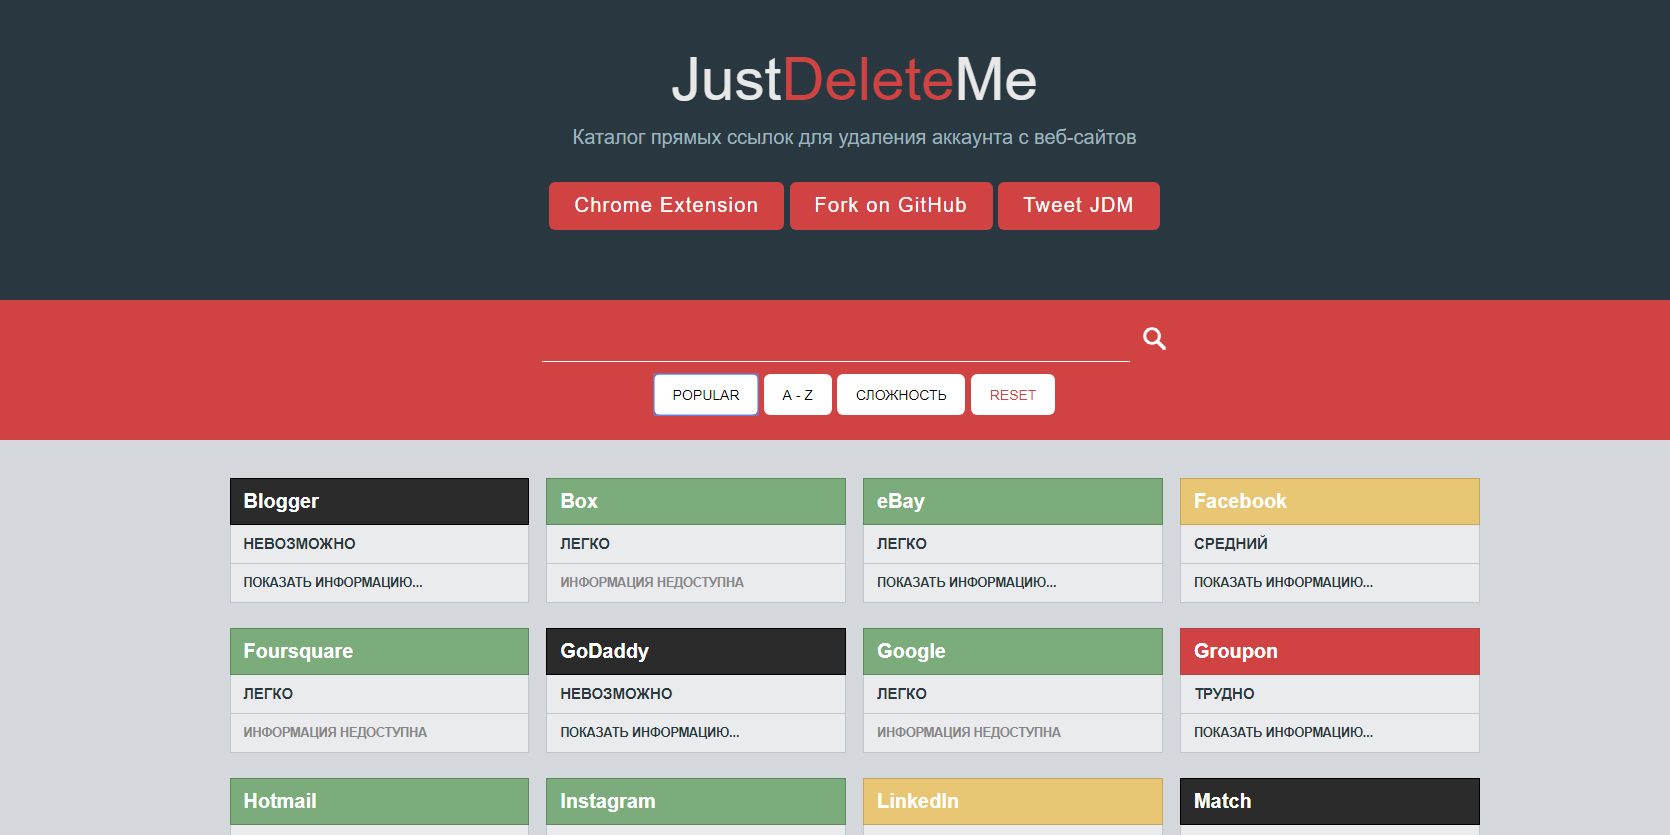Show information for GoDaddy card
Screen dimensions: 1670x835
pyautogui.click(x=650, y=732)
